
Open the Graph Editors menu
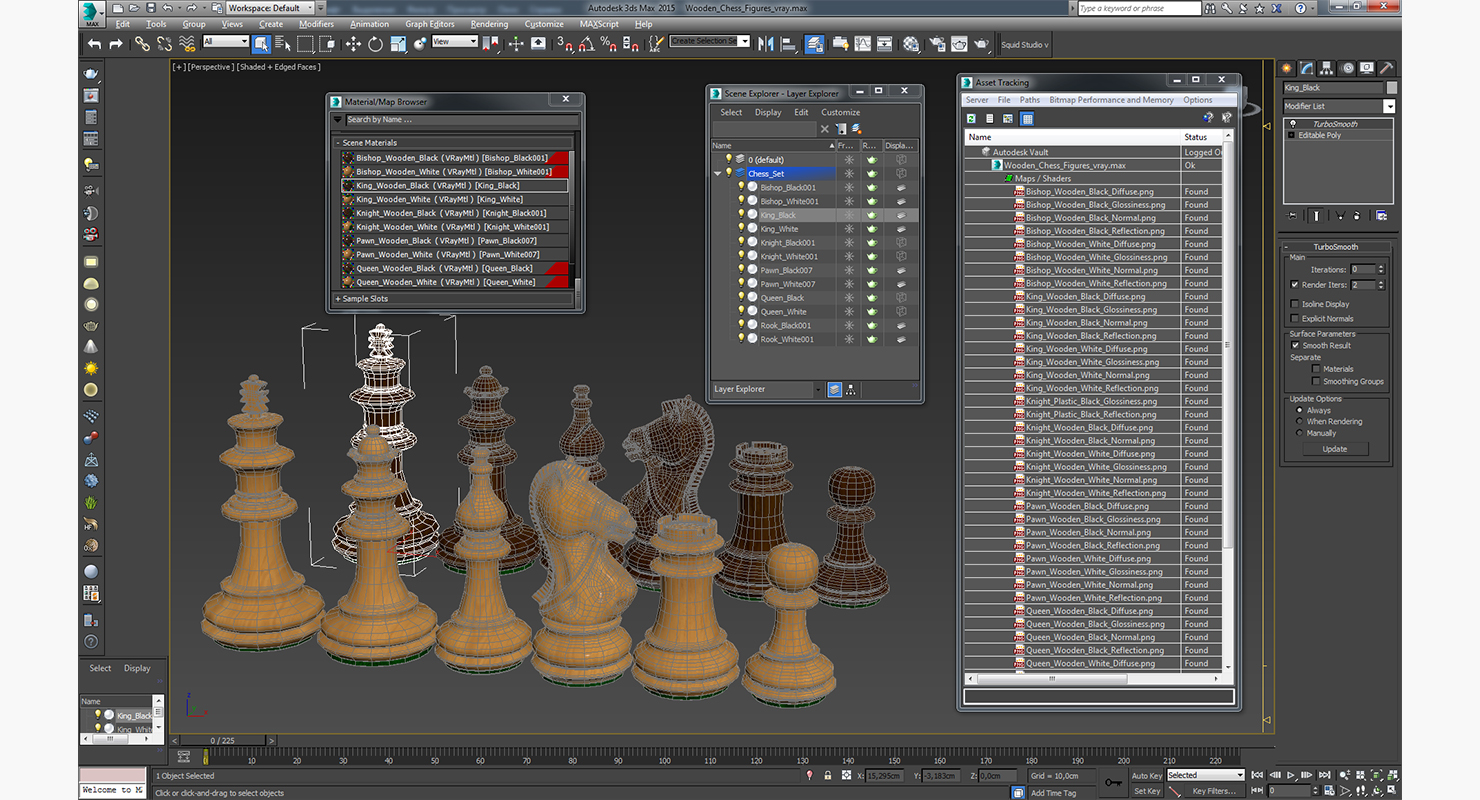pyautogui.click(x=430, y=24)
